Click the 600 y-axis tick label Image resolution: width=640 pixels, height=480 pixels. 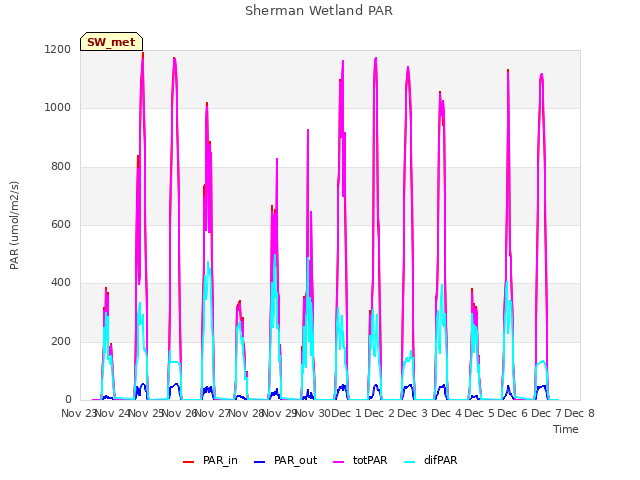click(61, 224)
